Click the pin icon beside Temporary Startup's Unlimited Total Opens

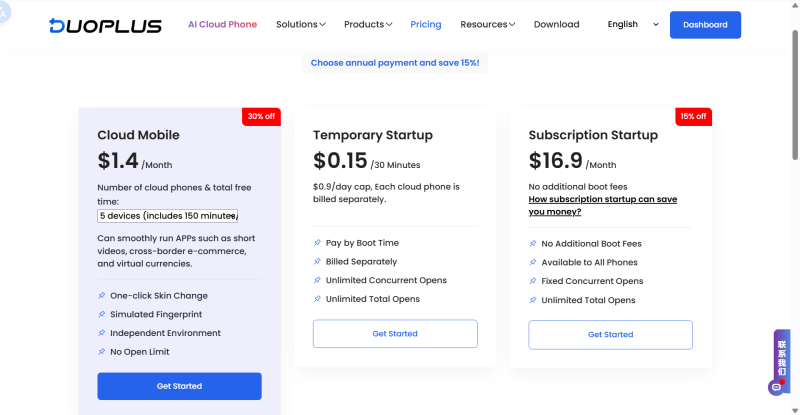317,299
